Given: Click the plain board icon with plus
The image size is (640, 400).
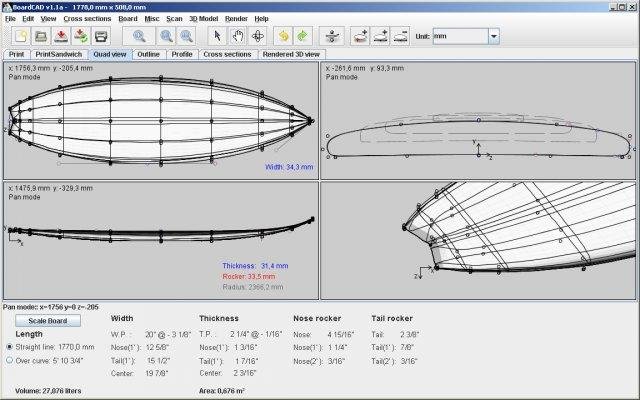Looking at the screenshot, I should click(x=380, y=36).
